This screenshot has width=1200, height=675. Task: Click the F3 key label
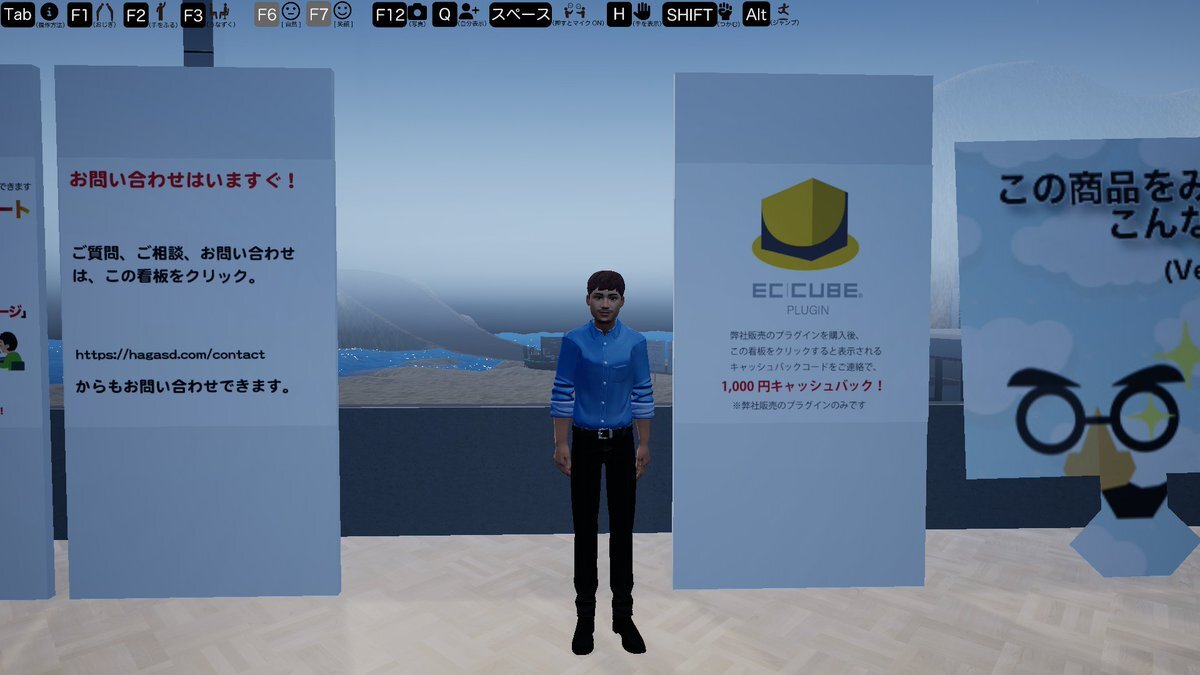tap(194, 14)
